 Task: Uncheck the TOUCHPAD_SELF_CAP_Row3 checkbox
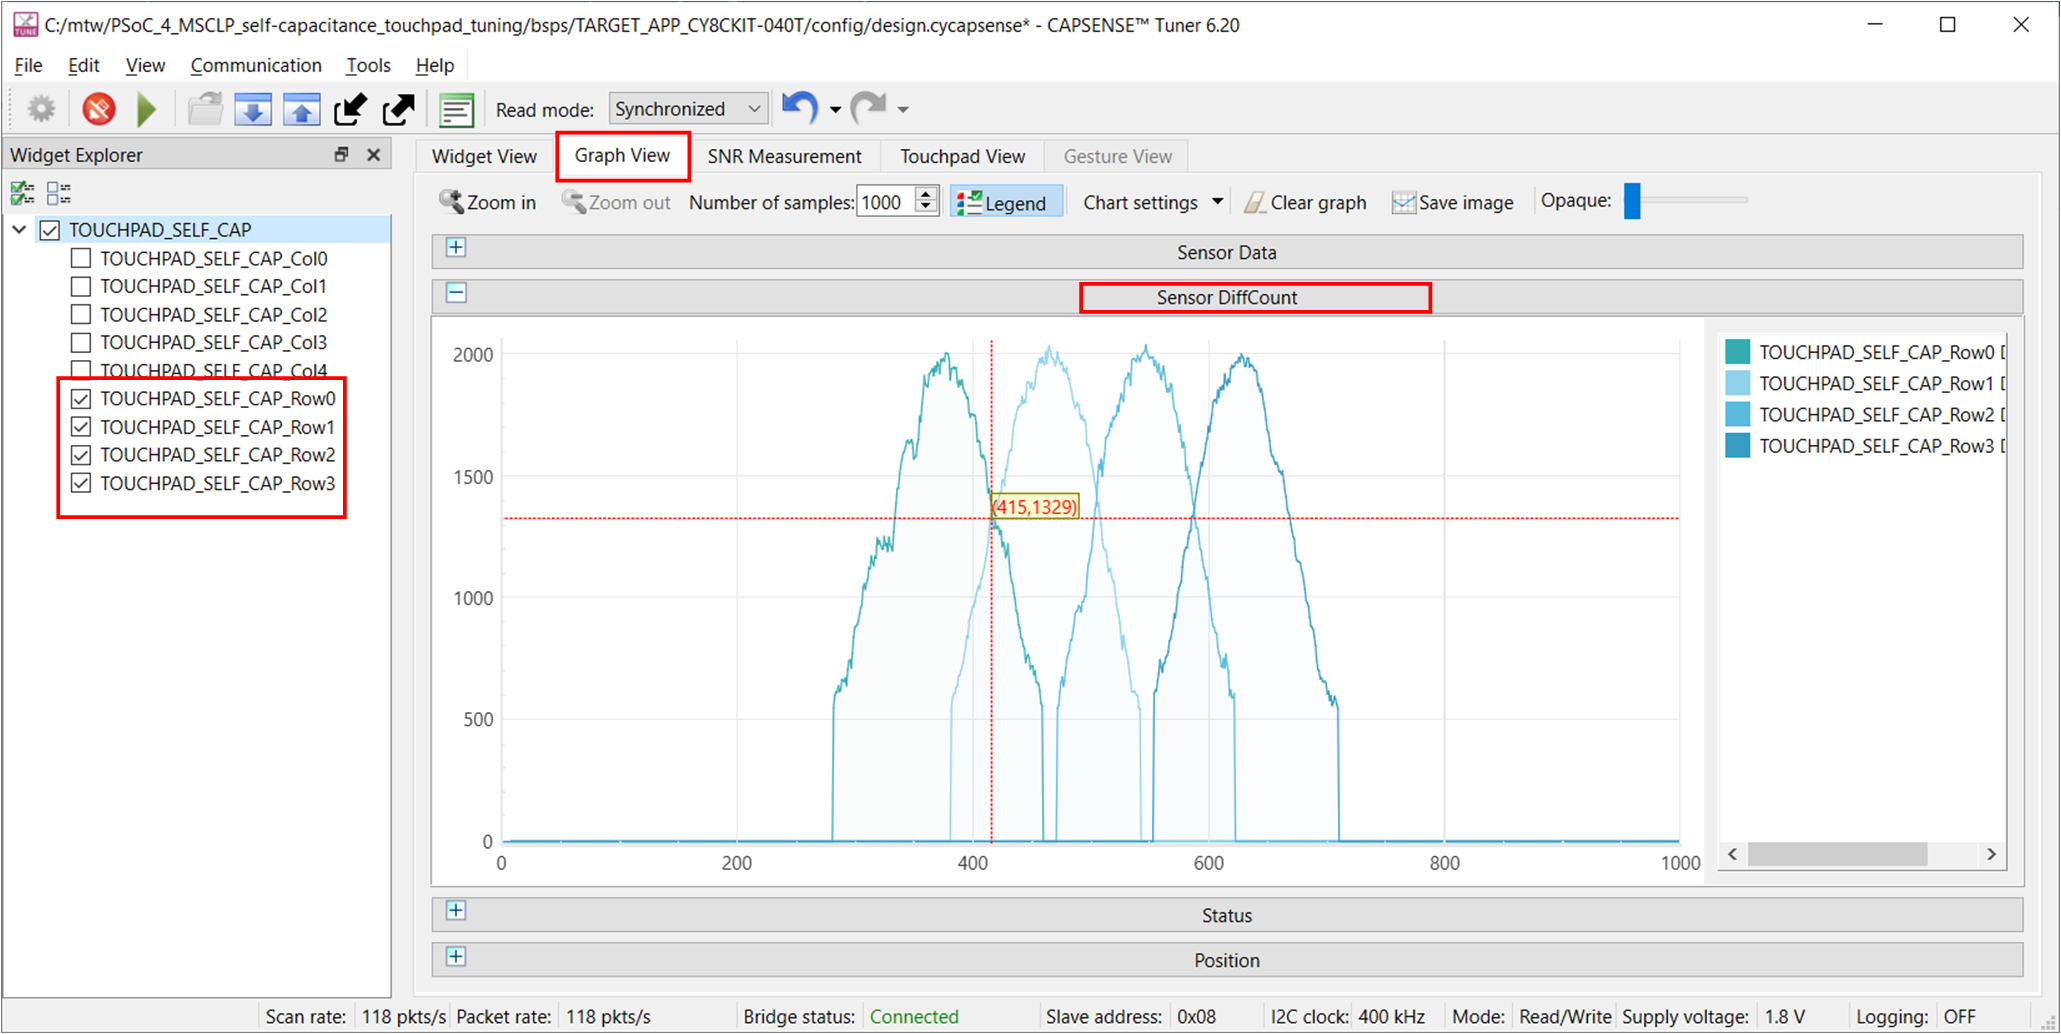click(81, 483)
